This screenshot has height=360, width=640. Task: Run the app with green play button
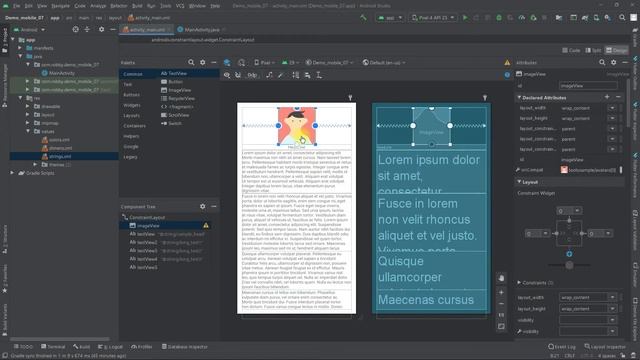pyautogui.click(x=465, y=18)
